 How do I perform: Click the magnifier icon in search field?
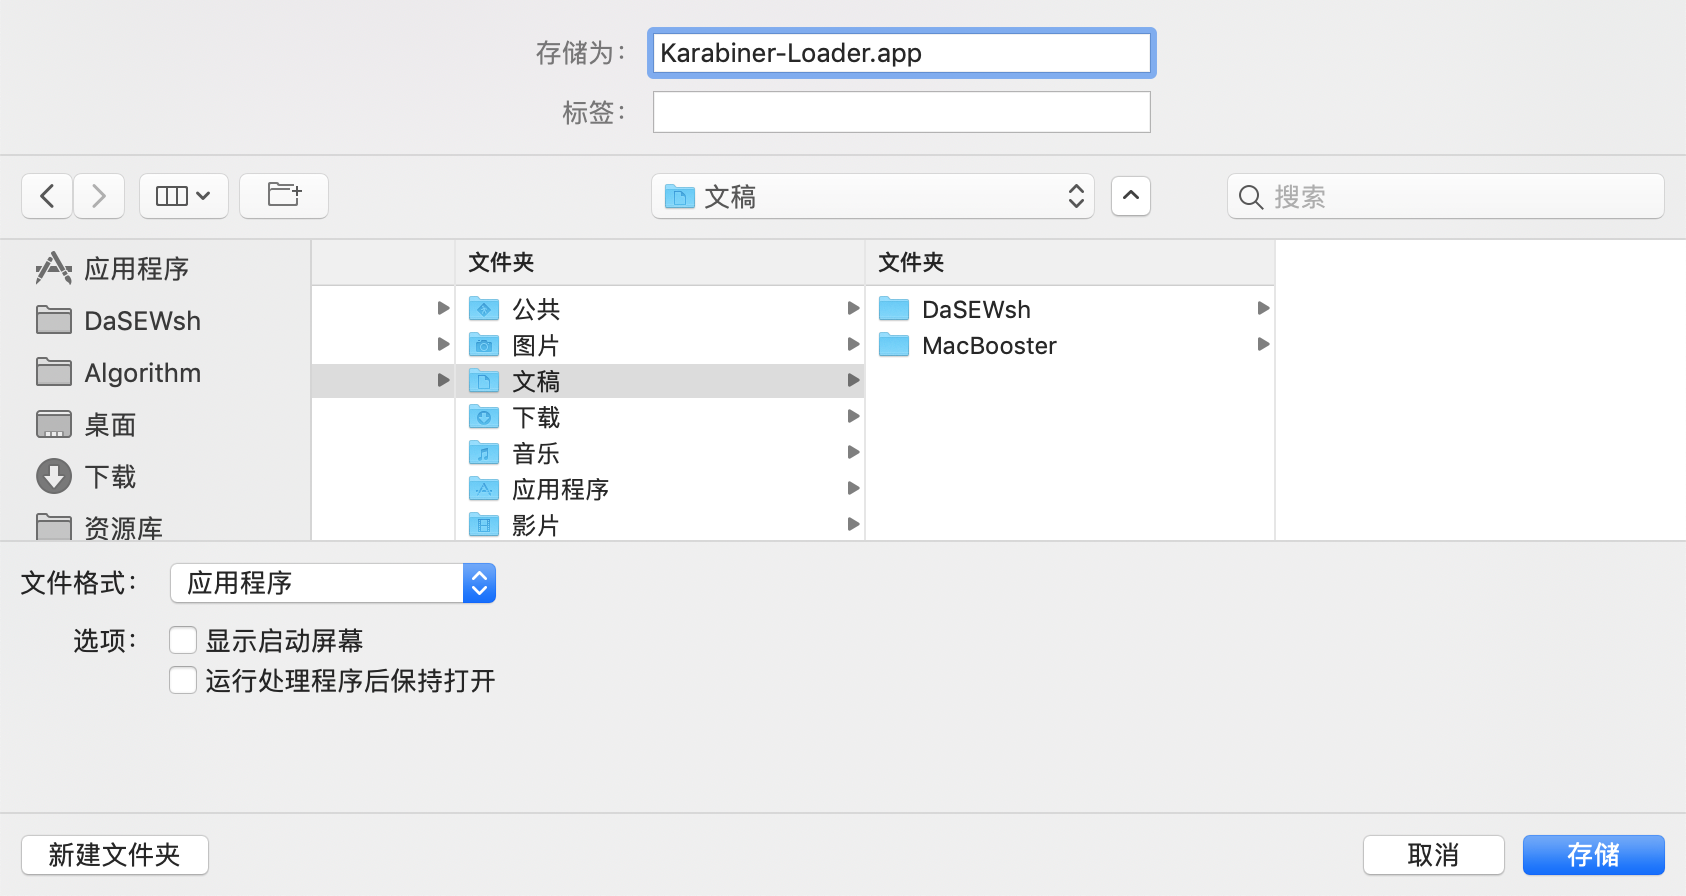(1251, 197)
